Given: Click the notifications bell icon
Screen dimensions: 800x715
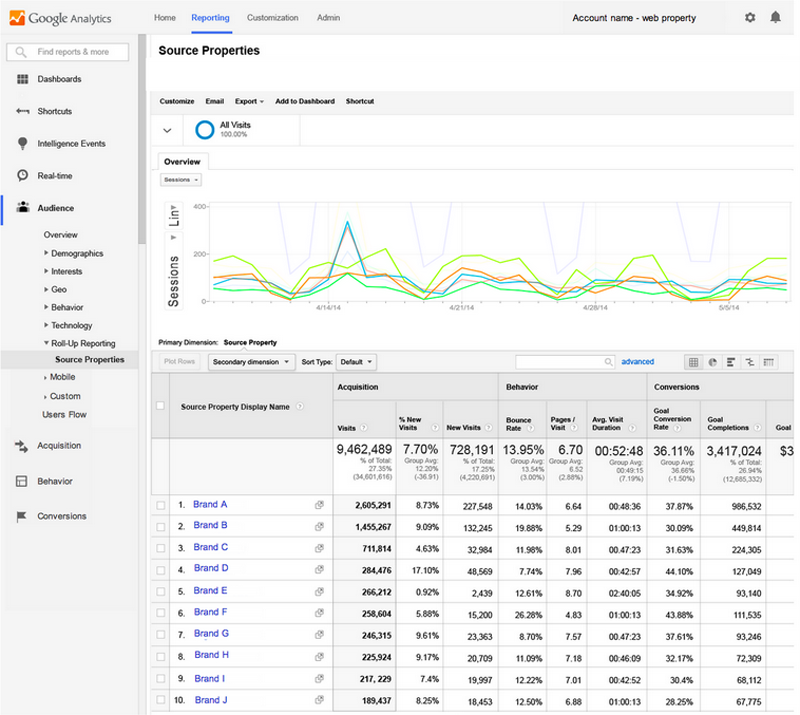Looking at the screenshot, I should click(776, 17).
